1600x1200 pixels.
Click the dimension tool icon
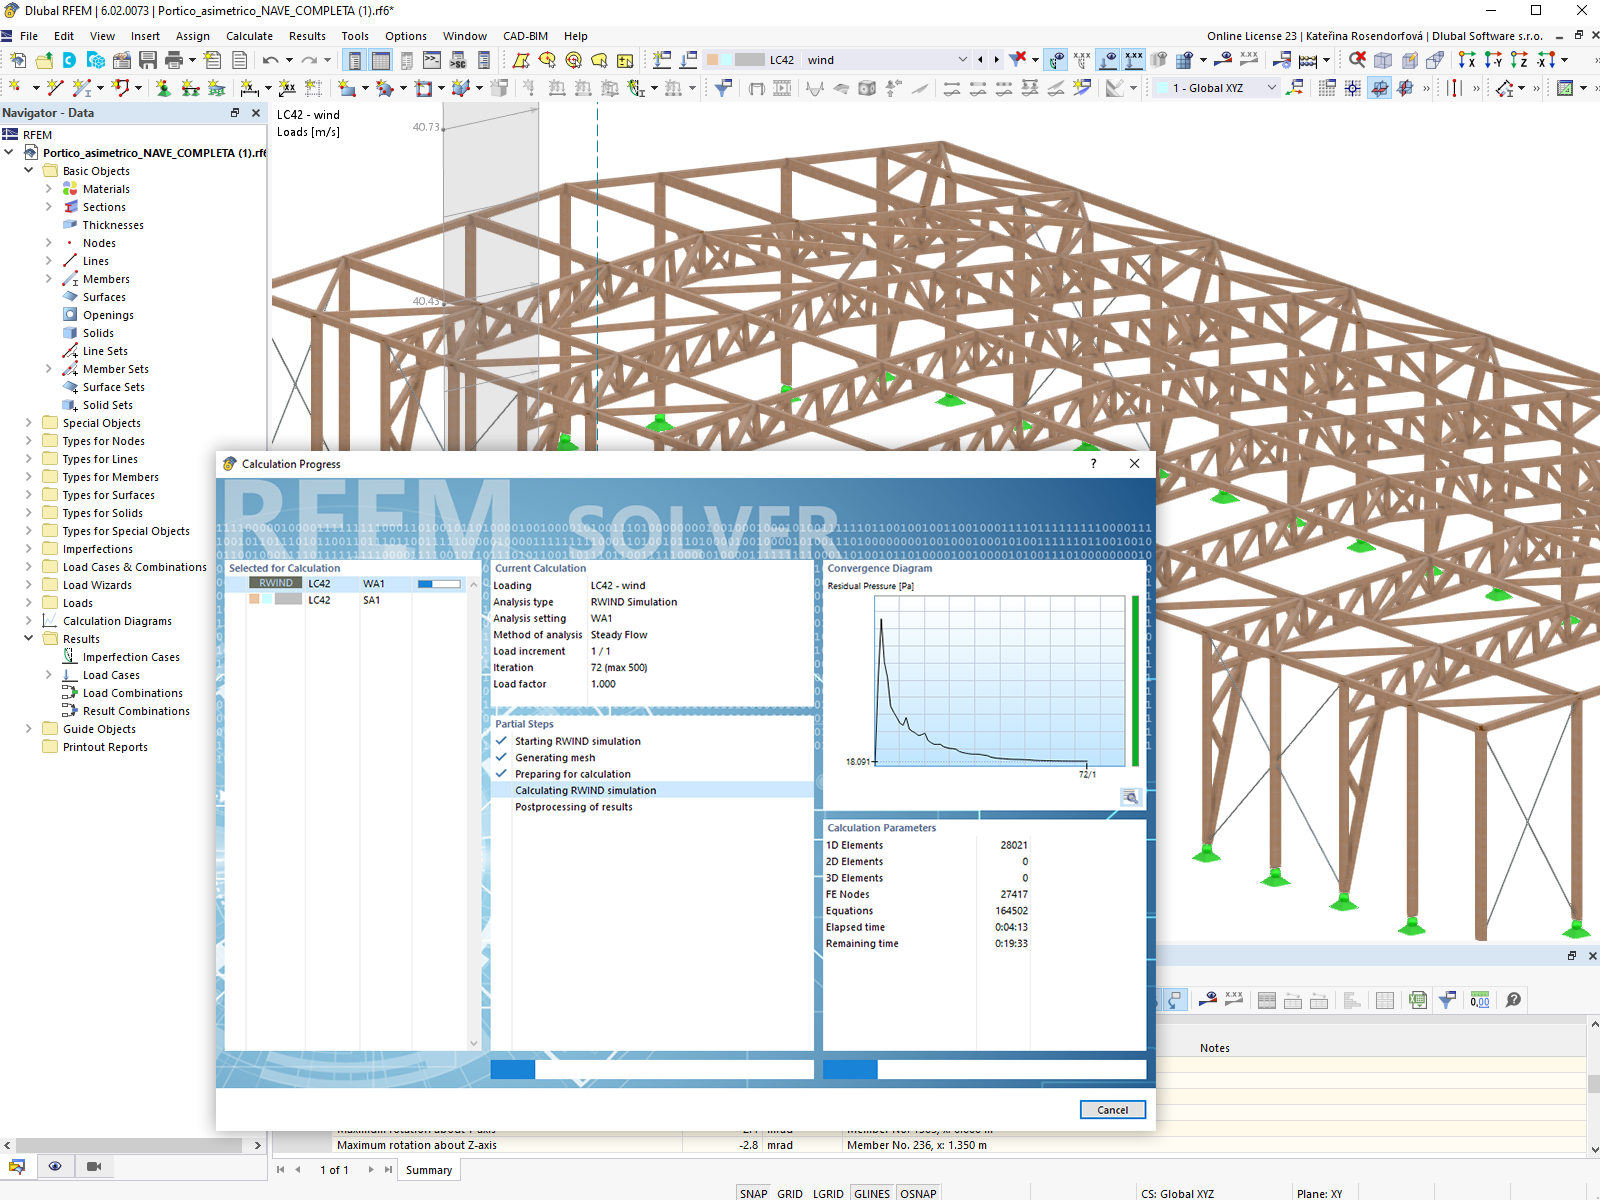coord(250,88)
